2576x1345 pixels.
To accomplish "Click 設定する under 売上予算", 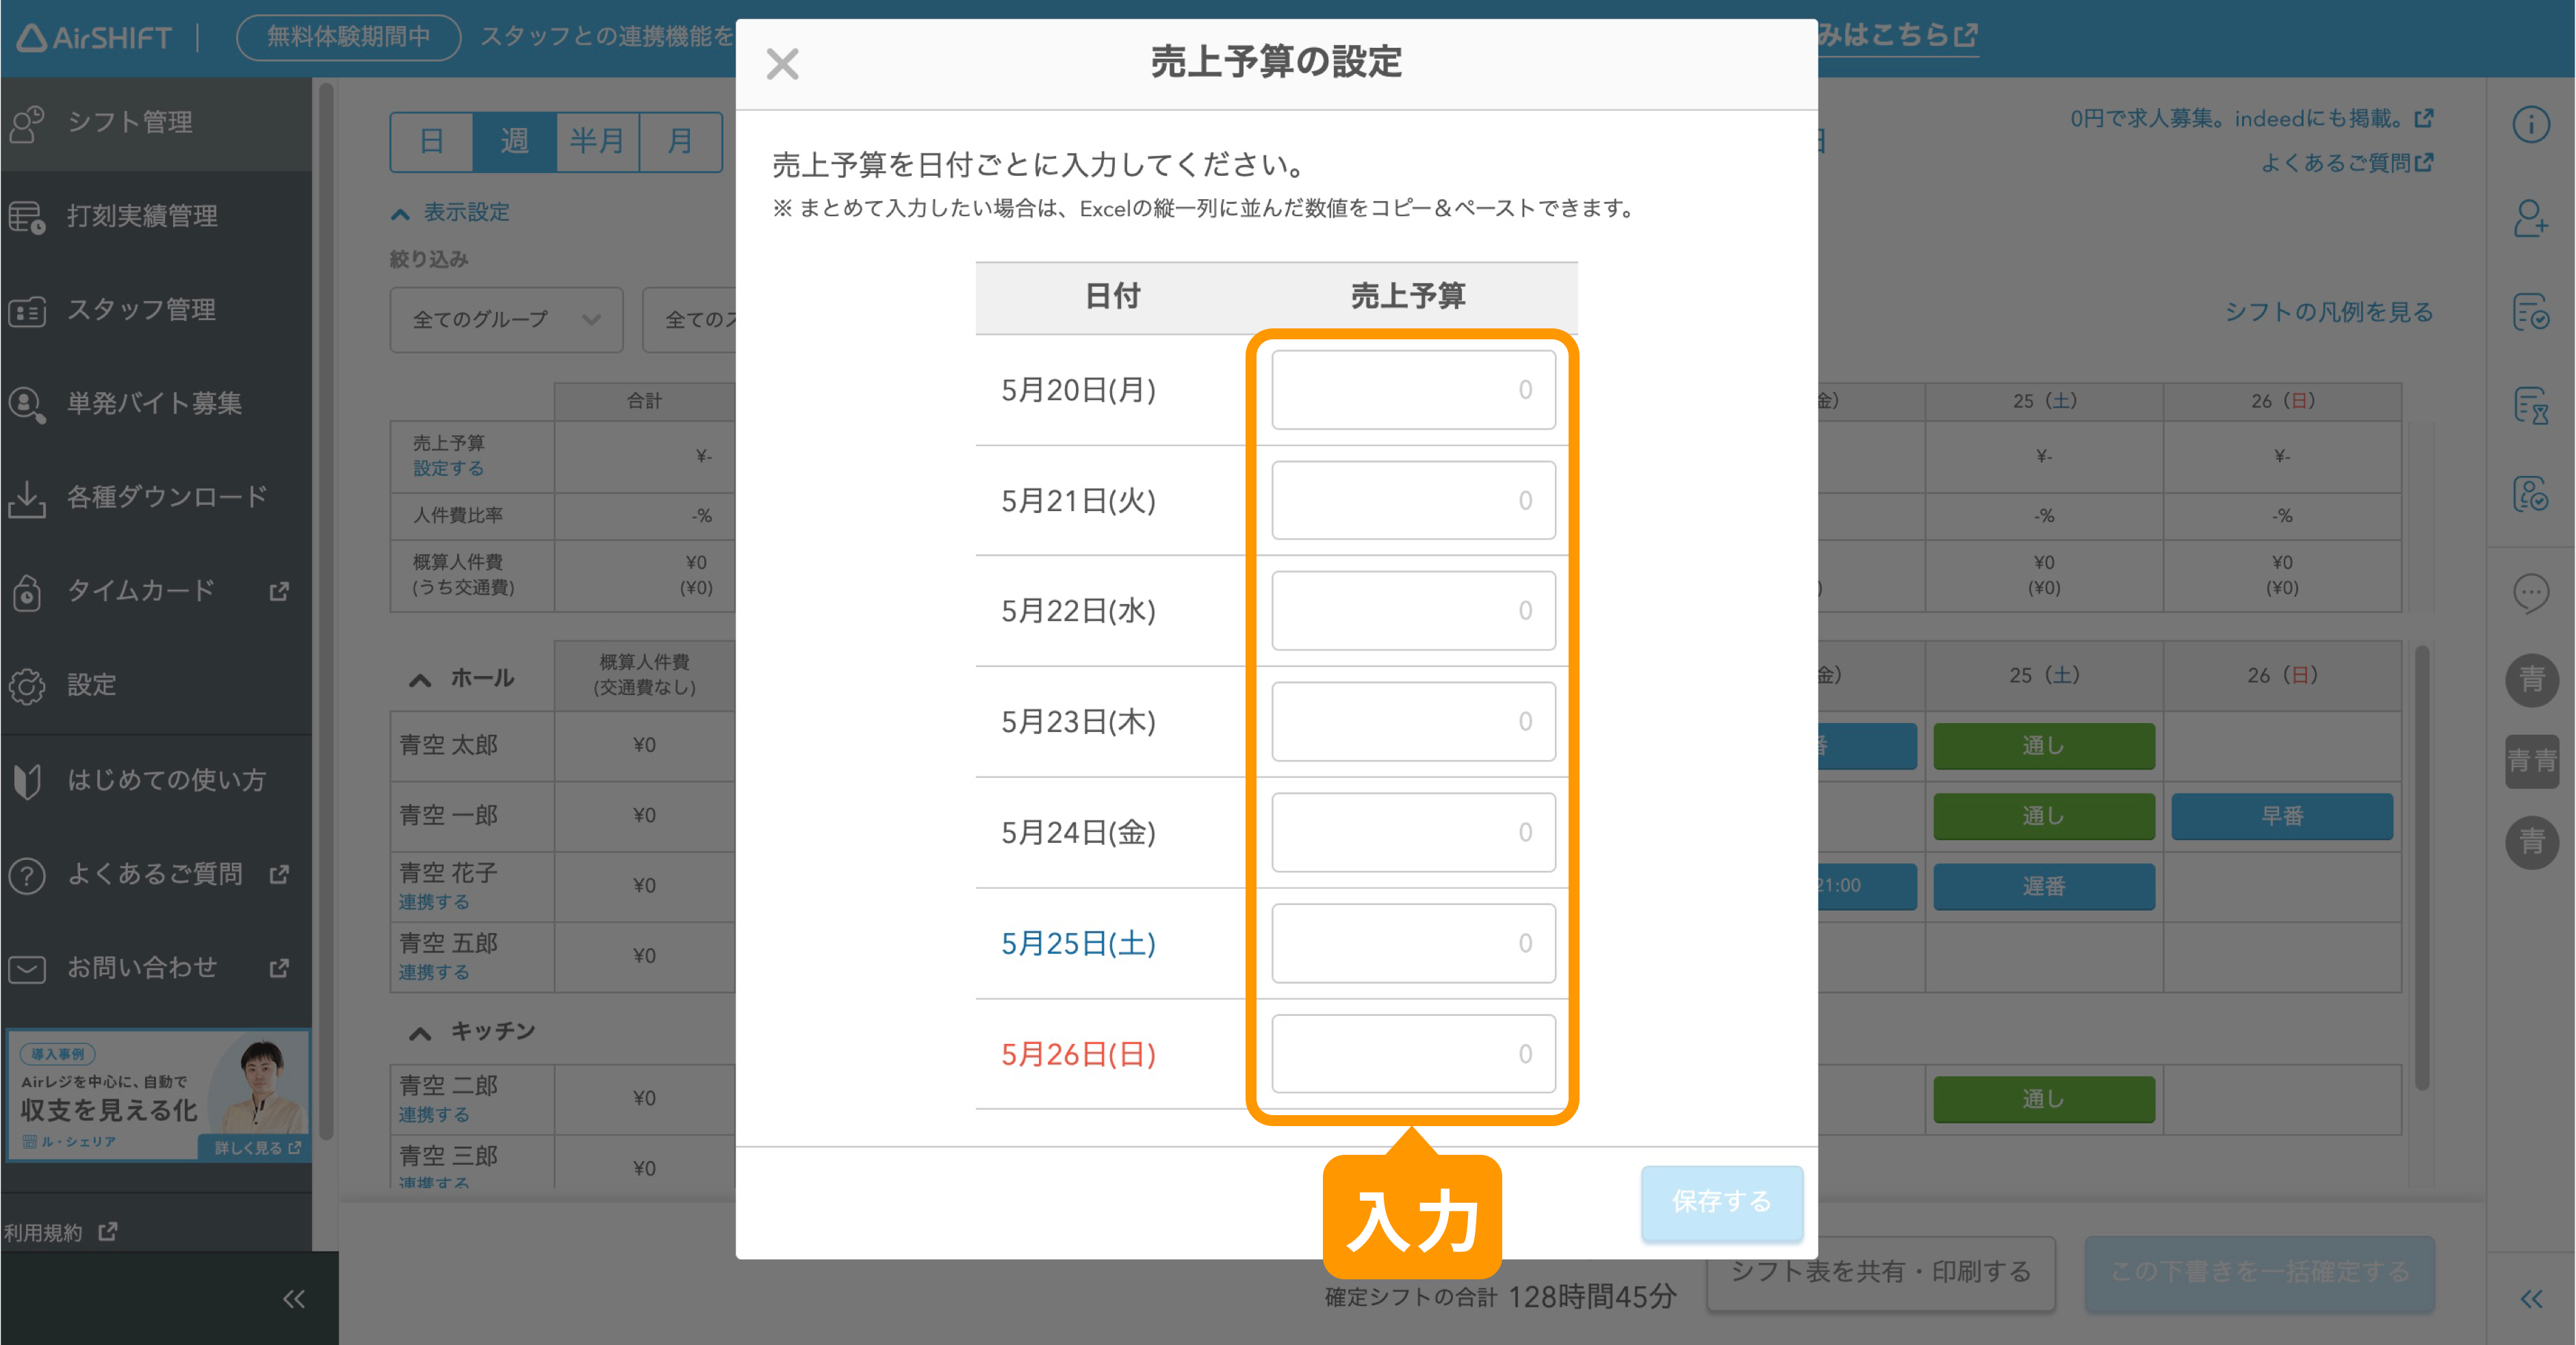I will point(448,469).
